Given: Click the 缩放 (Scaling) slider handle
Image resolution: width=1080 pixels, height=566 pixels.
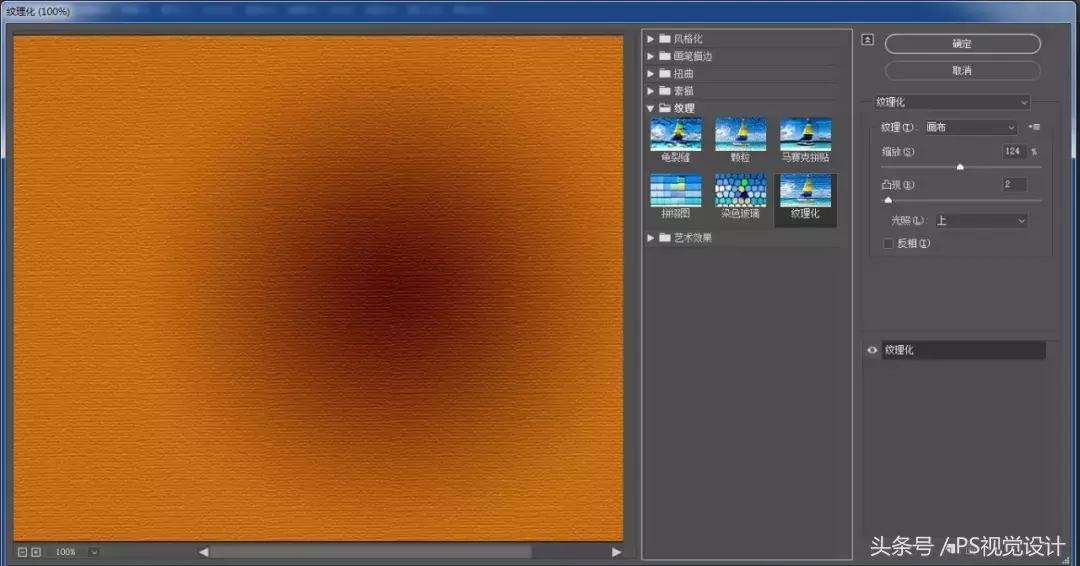Looking at the screenshot, I should pos(960,167).
